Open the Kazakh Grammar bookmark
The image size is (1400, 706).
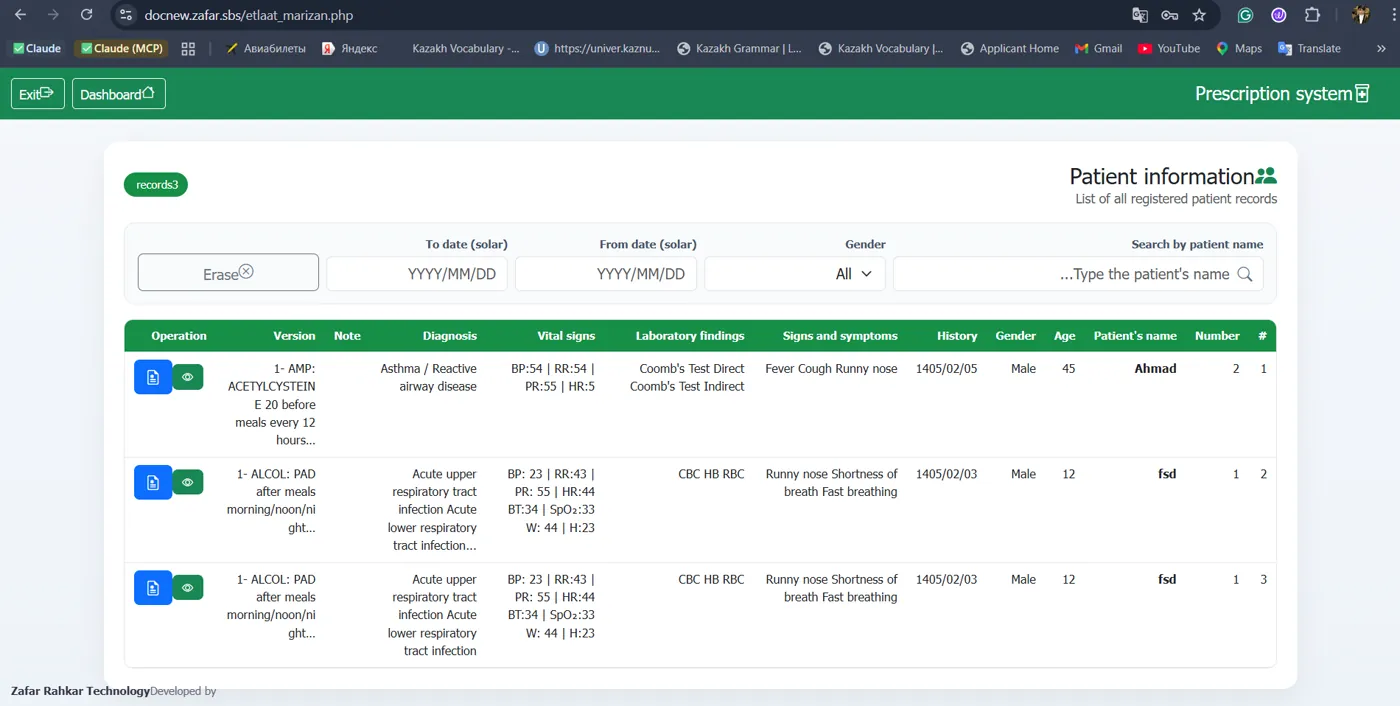(739, 48)
